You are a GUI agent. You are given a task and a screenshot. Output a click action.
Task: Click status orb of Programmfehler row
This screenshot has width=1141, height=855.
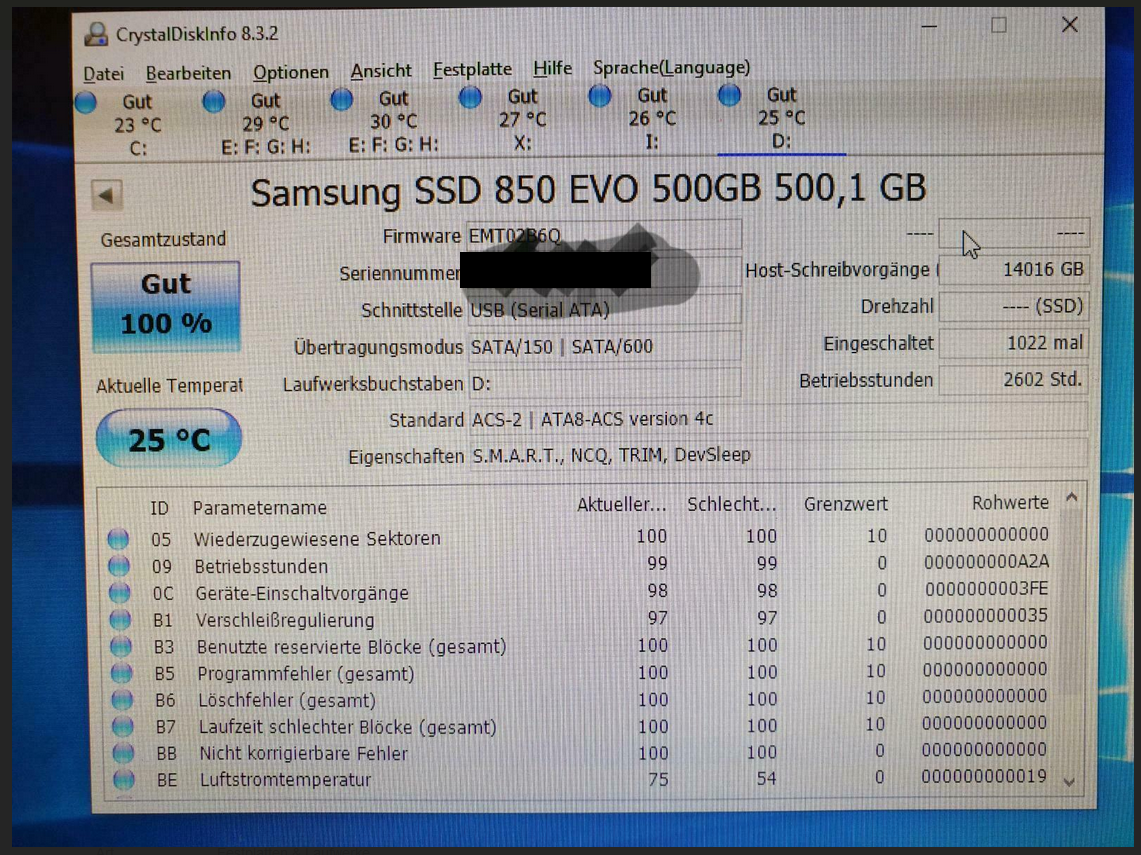pyautogui.click(x=122, y=674)
